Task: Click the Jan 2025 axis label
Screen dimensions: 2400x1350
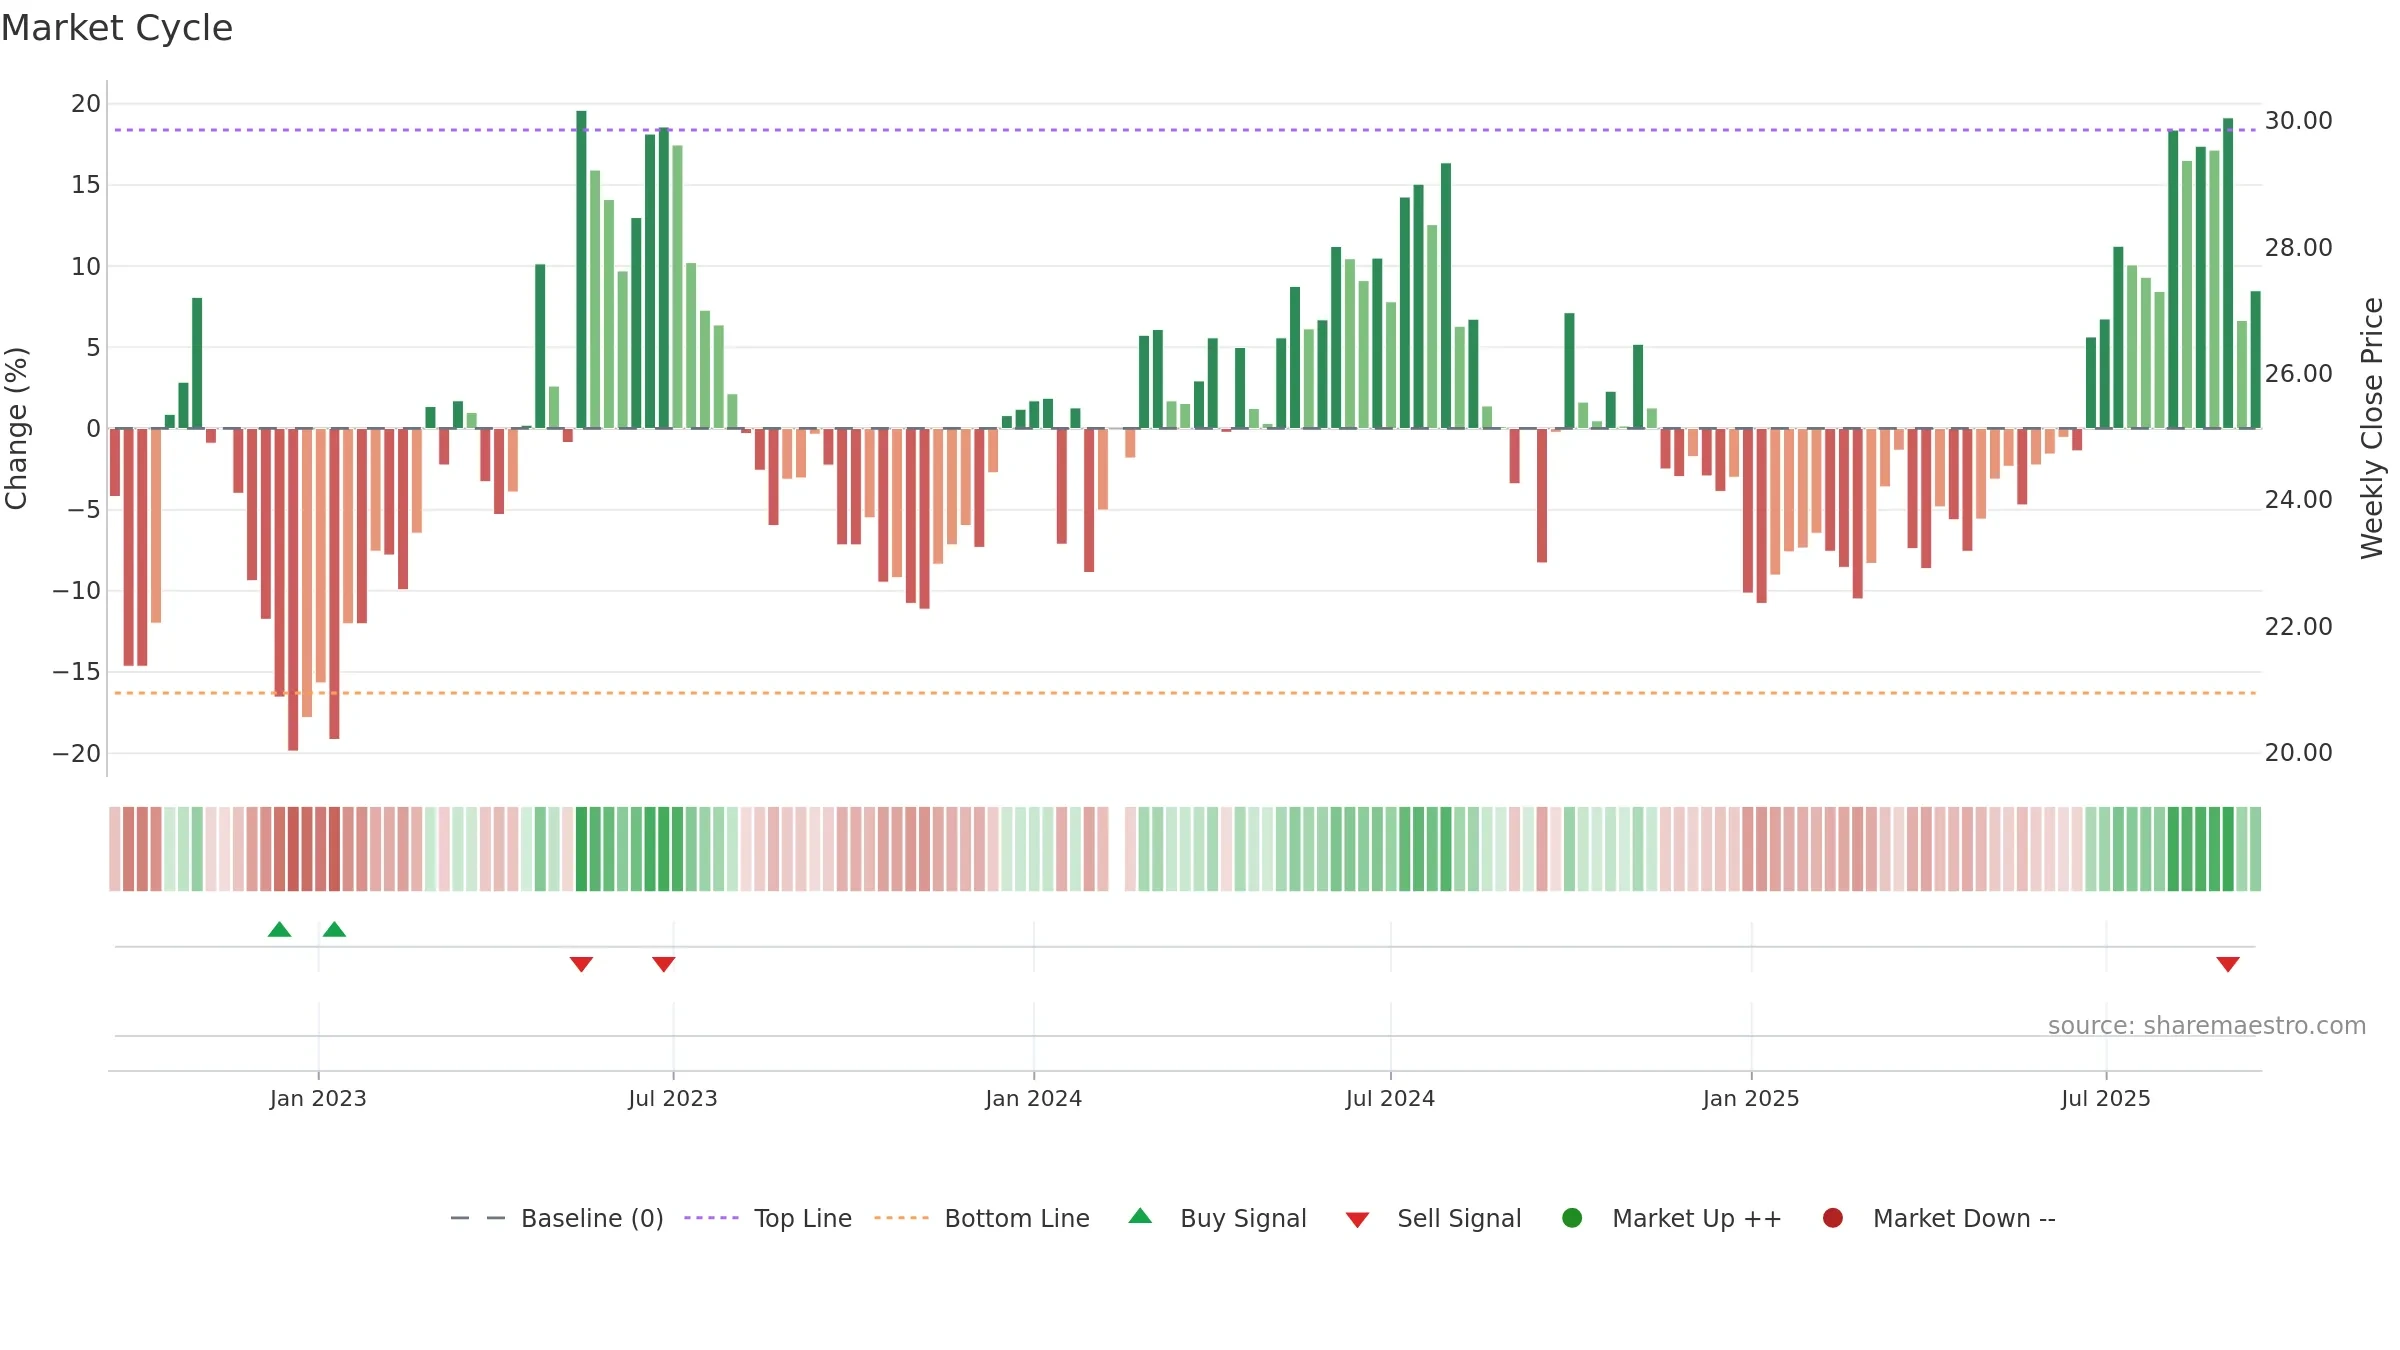Action: tap(1751, 1098)
